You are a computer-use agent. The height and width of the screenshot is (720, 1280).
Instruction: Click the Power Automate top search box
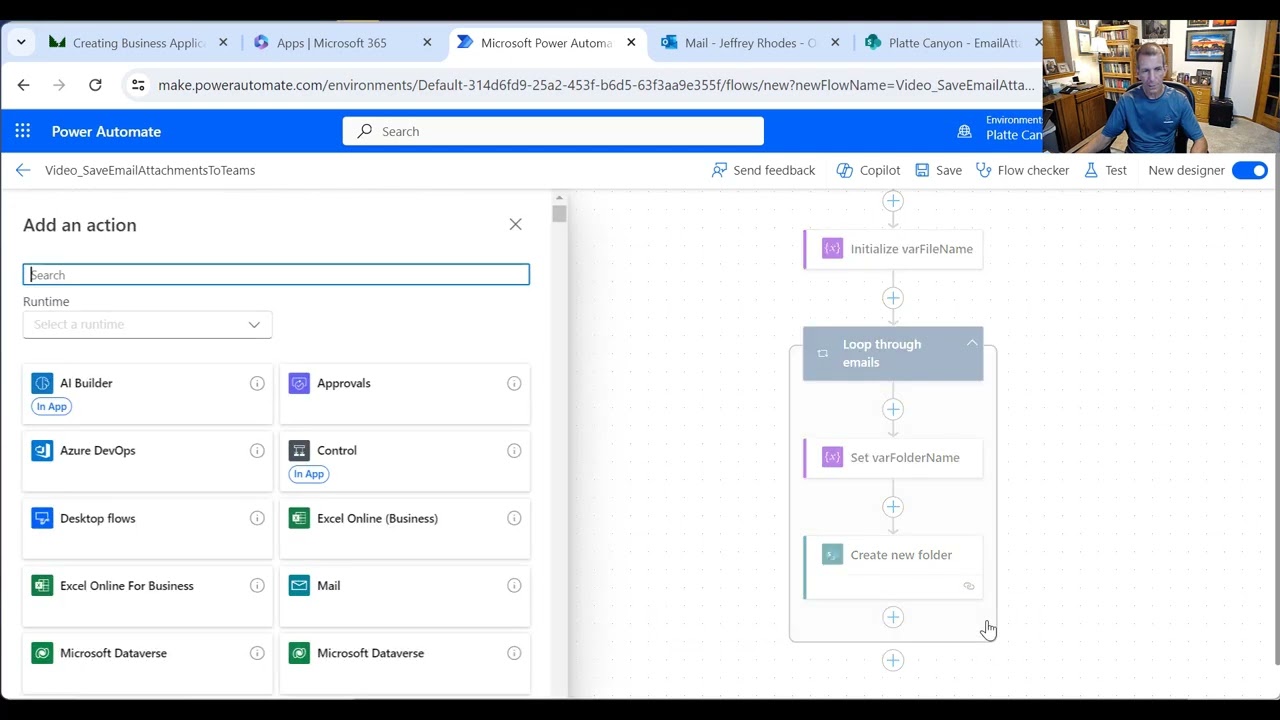553,131
